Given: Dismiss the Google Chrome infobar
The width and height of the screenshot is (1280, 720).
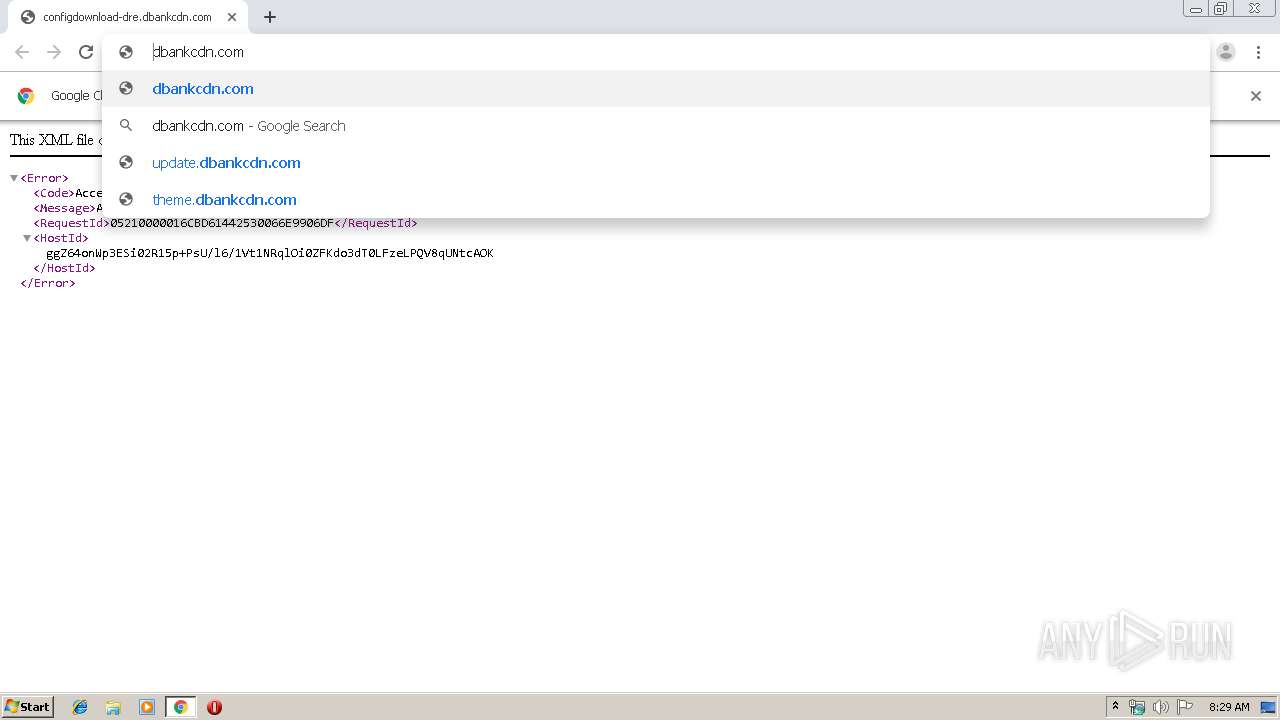Looking at the screenshot, I should (1256, 96).
